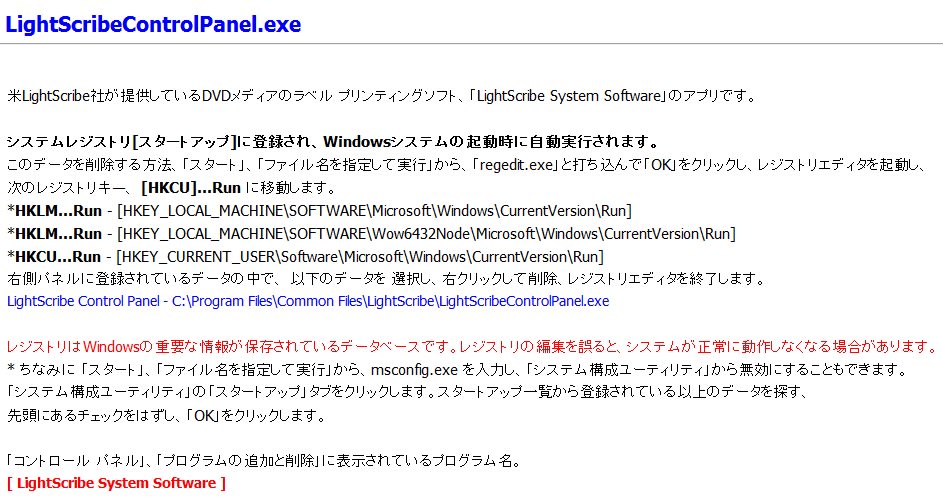Click the HKEY_CURRENT_USER Run registry path
The image size is (943, 497).
(360, 256)
